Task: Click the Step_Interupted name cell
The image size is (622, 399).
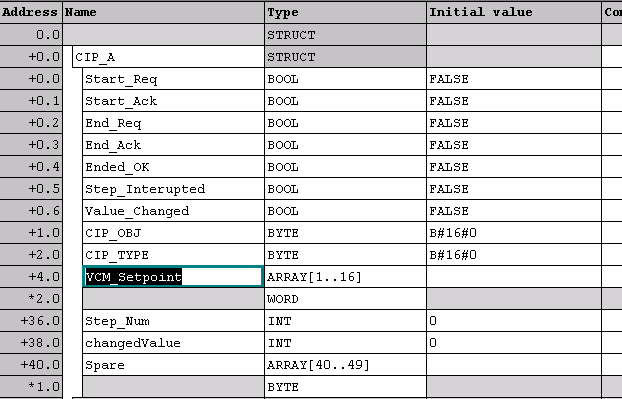Action: [x=174, y=189]
